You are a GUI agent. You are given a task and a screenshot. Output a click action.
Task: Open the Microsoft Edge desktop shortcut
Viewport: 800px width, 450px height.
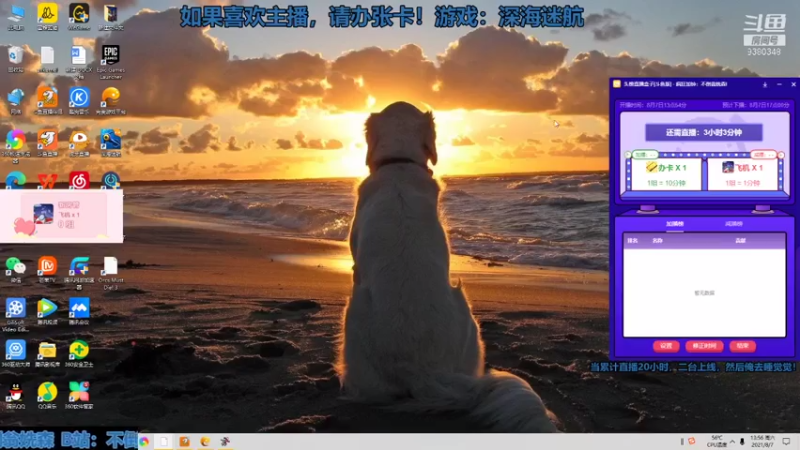(16, 180)
